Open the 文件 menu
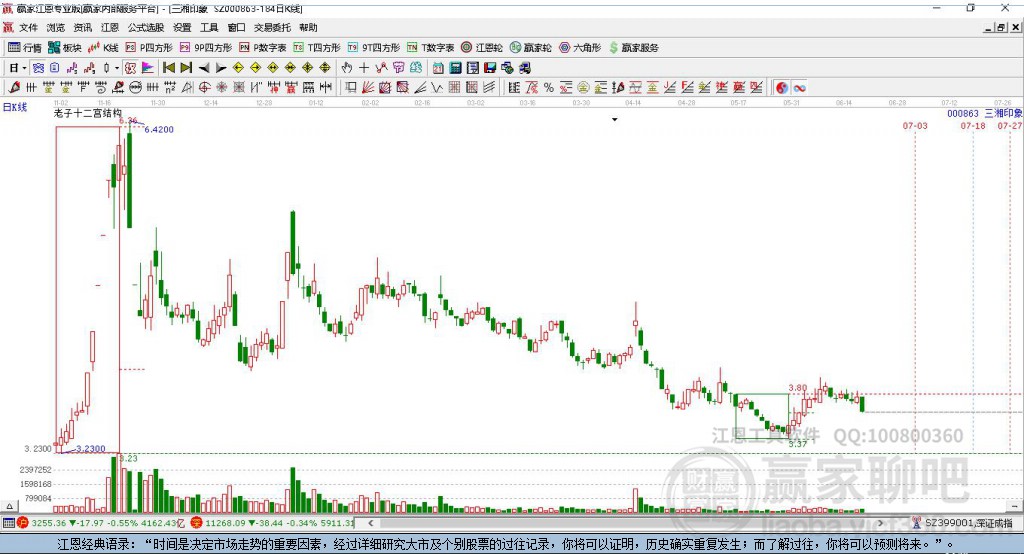The image size is (1024, 554). (28, 27)
